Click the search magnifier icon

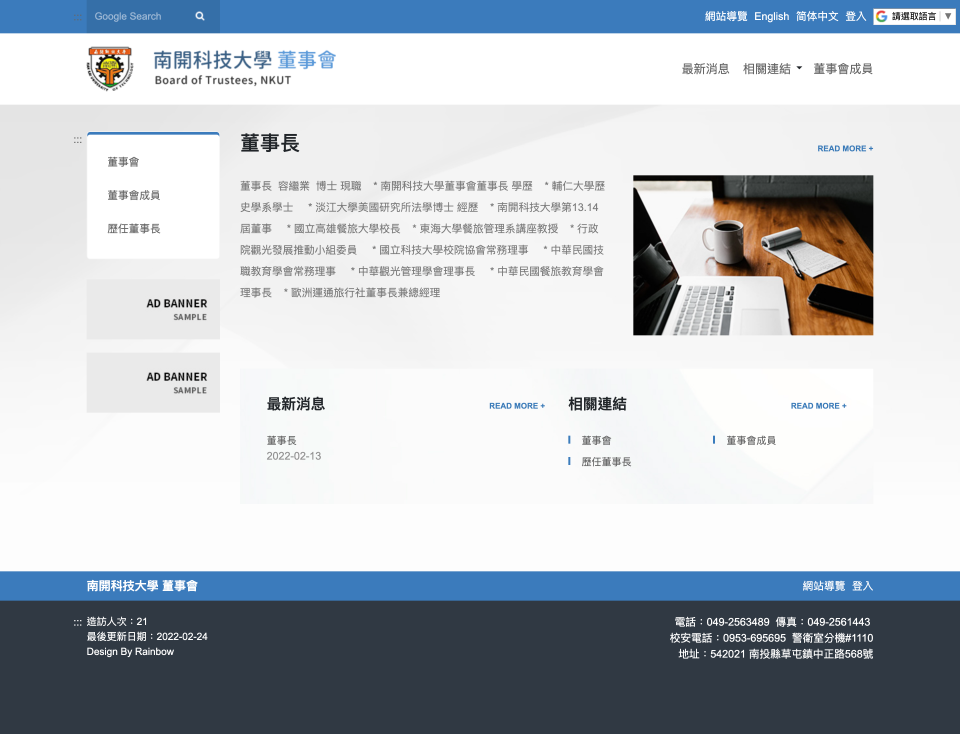click(x=200, y=16)
